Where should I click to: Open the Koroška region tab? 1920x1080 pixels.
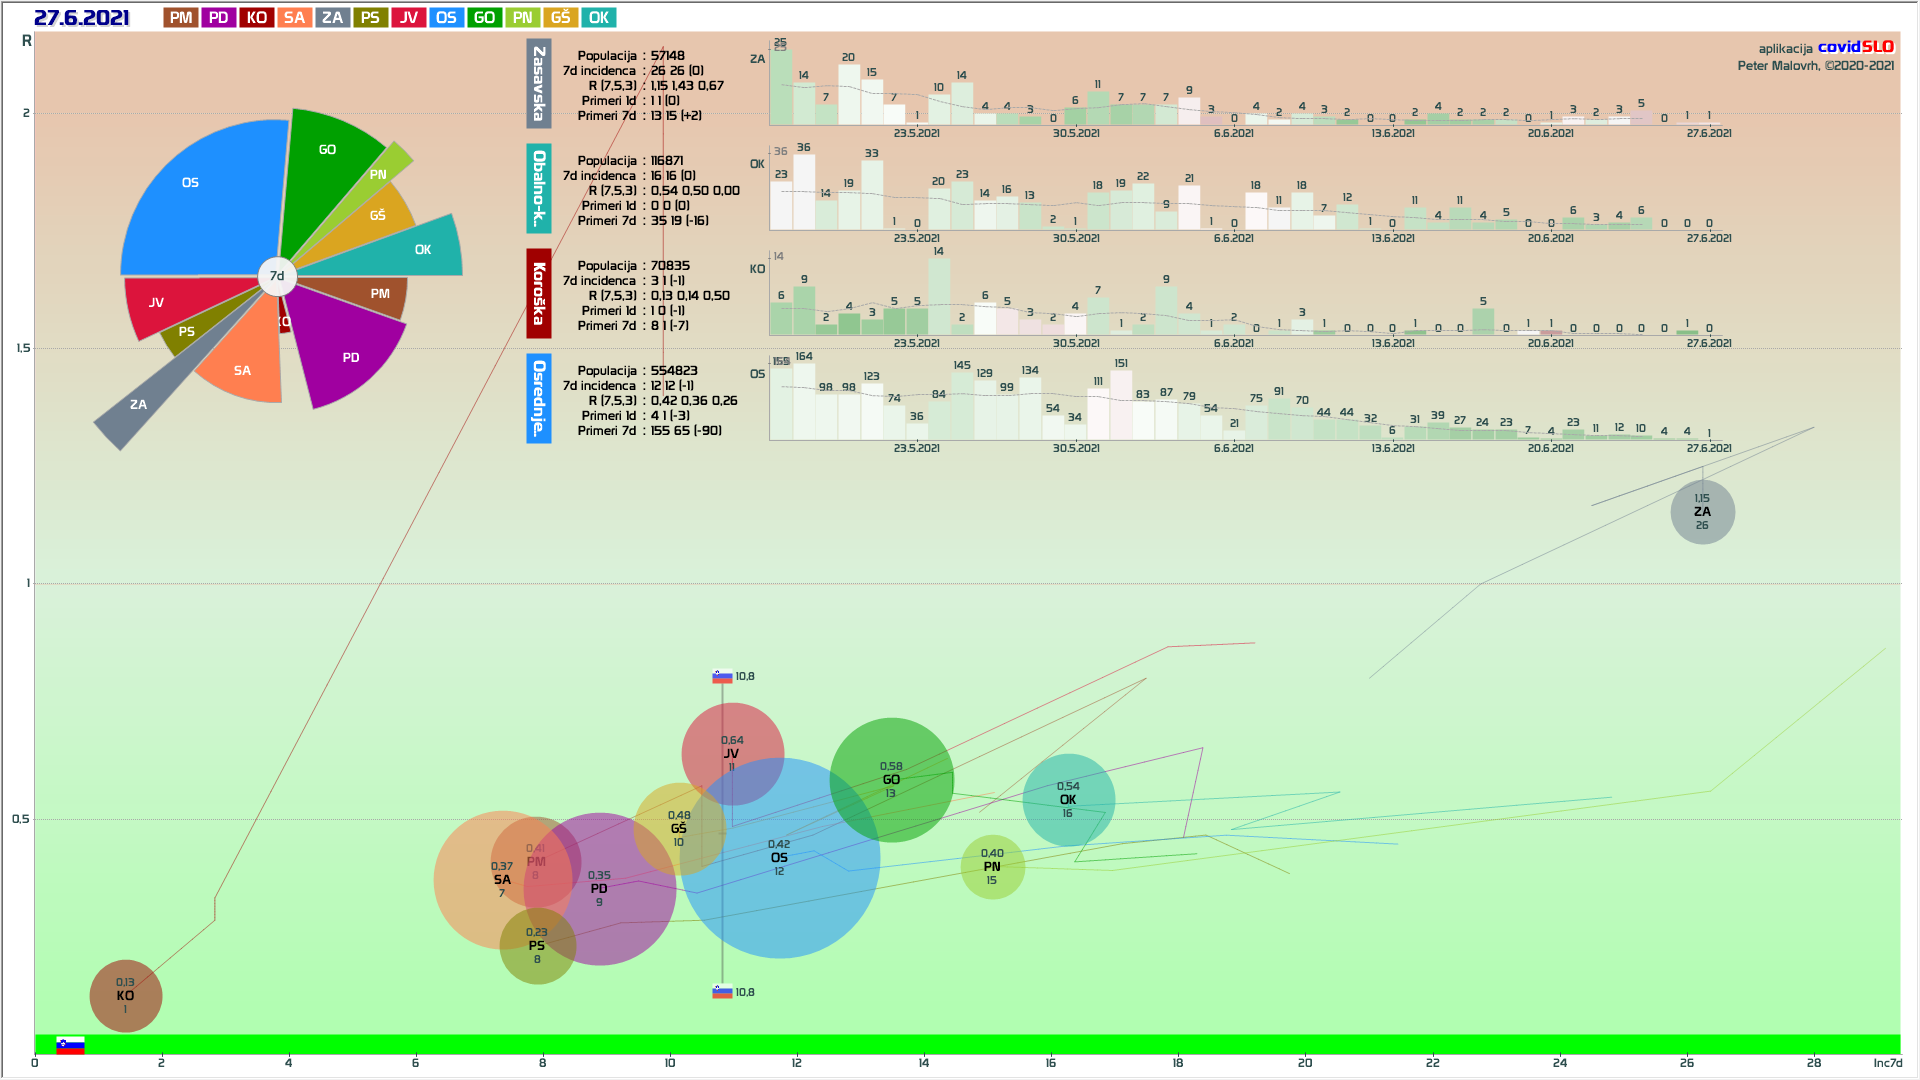539,294
